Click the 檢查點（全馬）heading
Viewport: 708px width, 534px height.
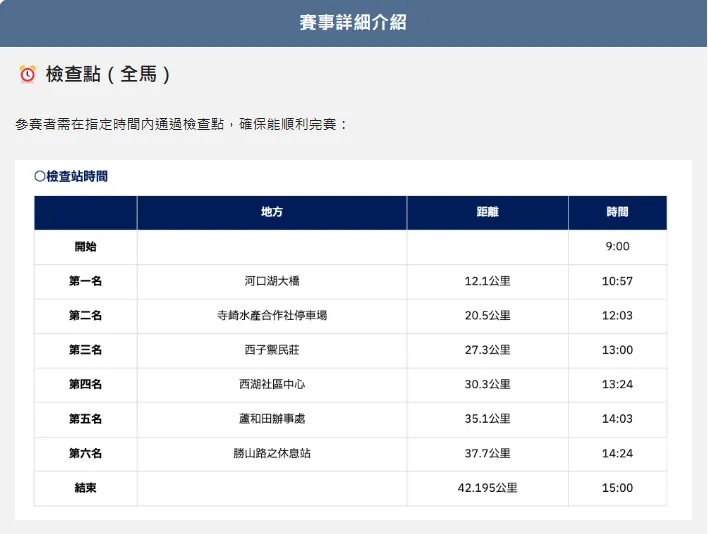108,74
